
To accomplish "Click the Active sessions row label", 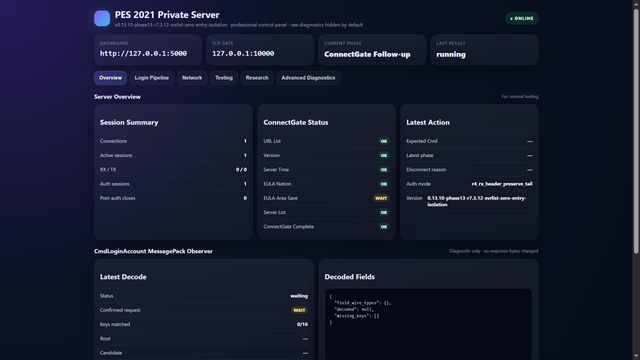I will 116,156.
